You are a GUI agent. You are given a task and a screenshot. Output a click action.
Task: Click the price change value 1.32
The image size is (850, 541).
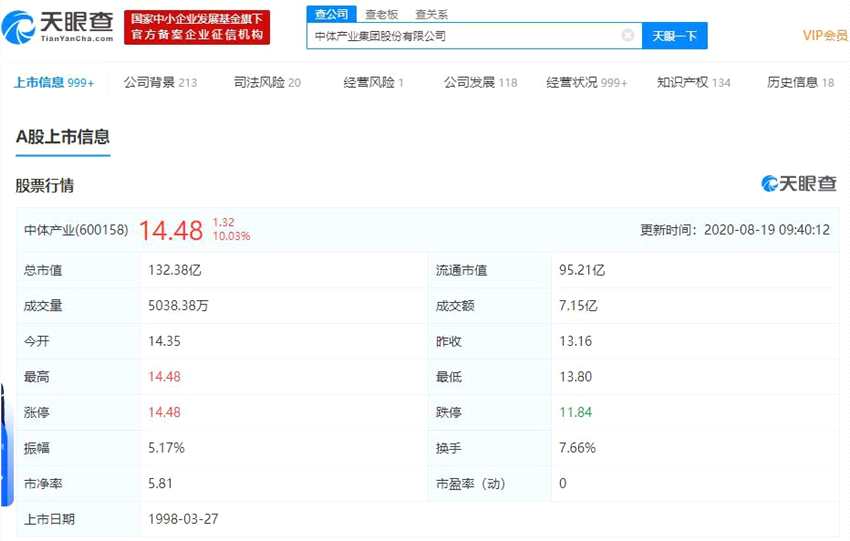point(223,222)
